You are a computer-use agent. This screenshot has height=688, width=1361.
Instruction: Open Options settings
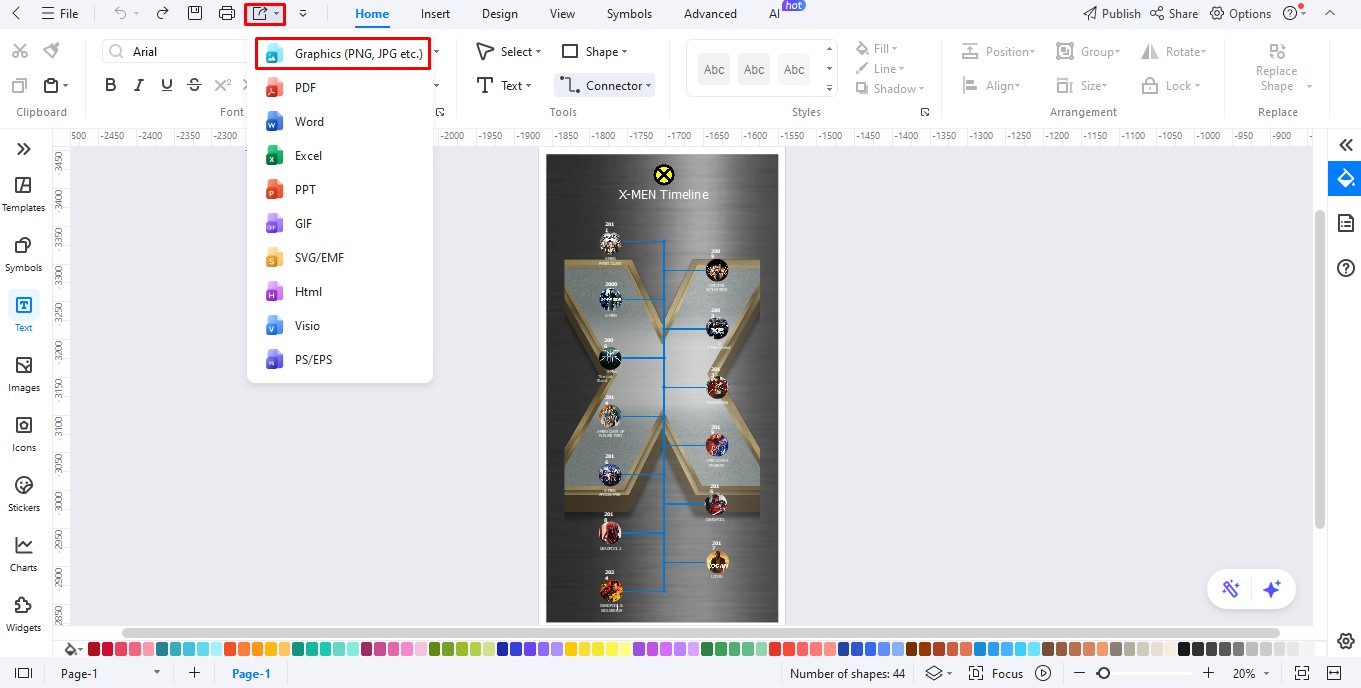point(1240,14)
